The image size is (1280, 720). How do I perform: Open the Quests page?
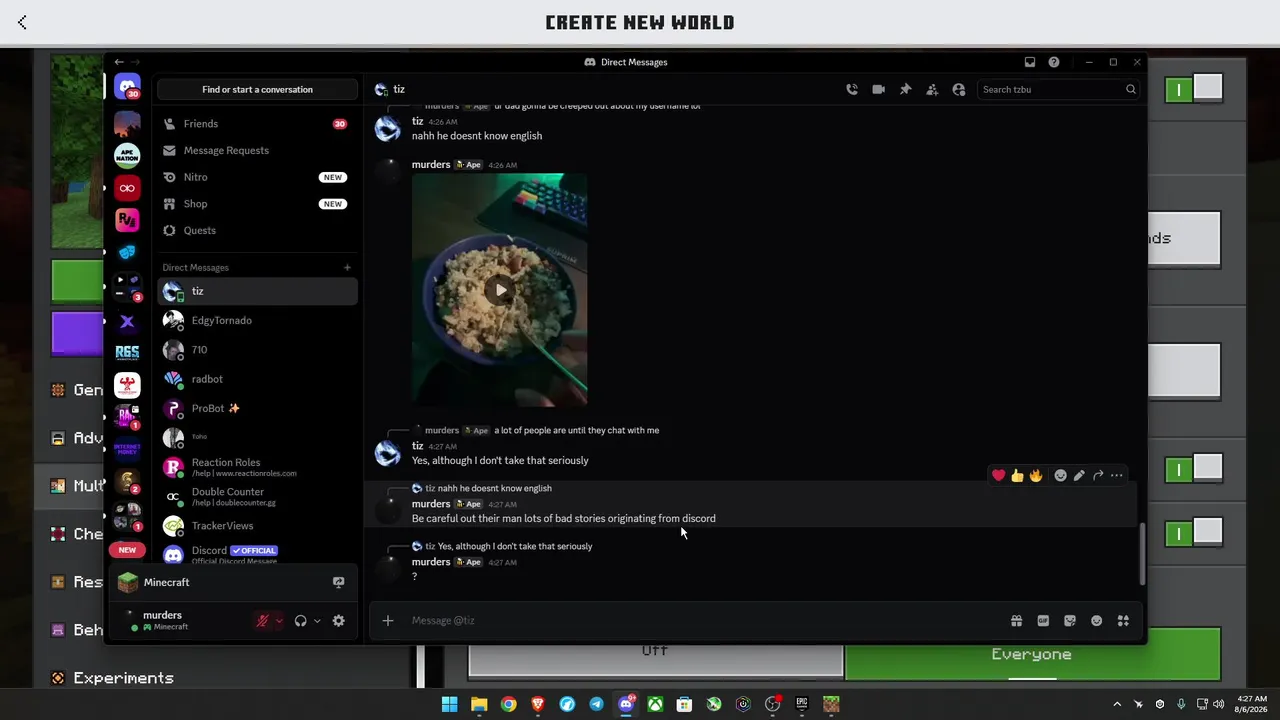tap(257, 230)
